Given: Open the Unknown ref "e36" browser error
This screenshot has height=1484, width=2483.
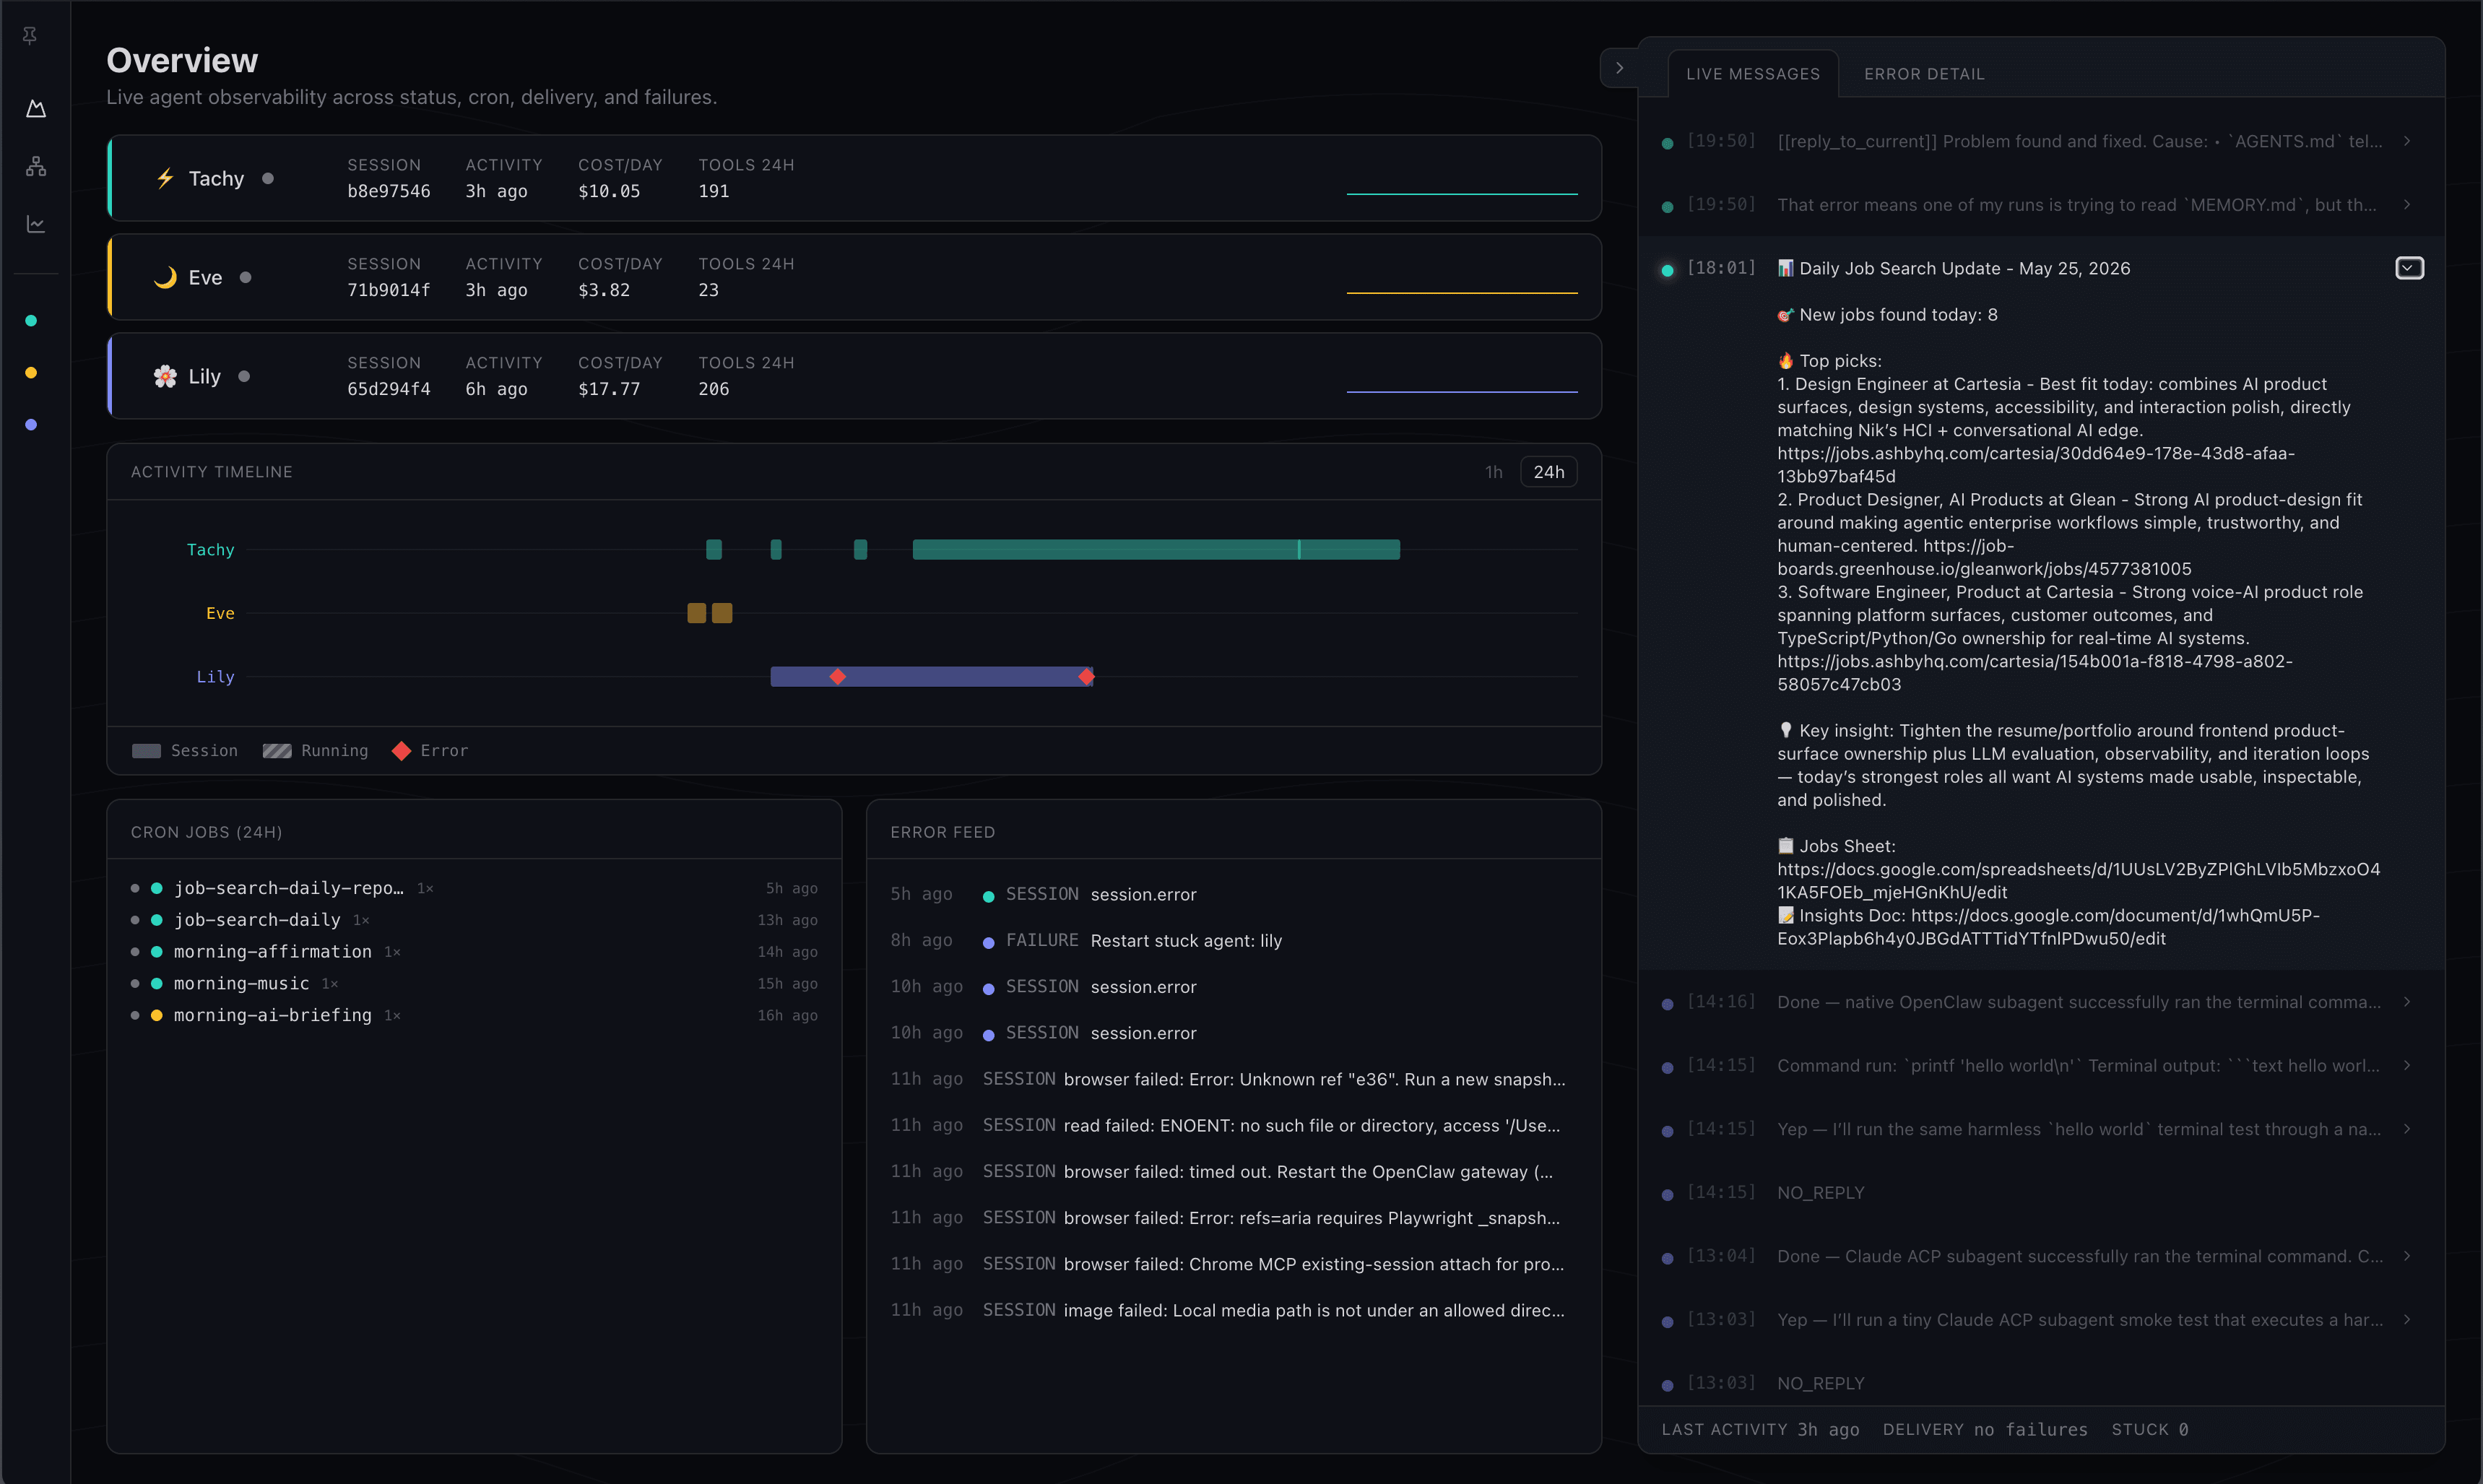Looking at the screenshot, I should pos(1233,1079).
